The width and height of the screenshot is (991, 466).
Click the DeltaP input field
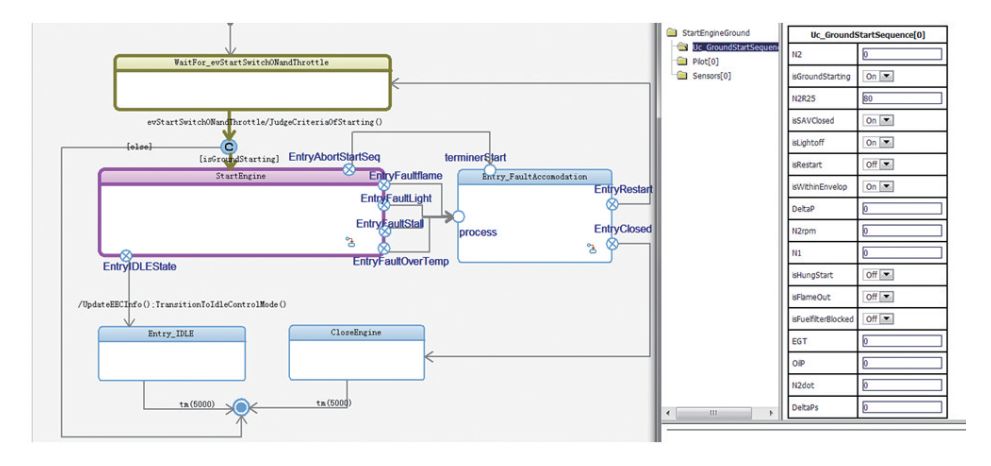pyautogui.click(x=902, y=209)
